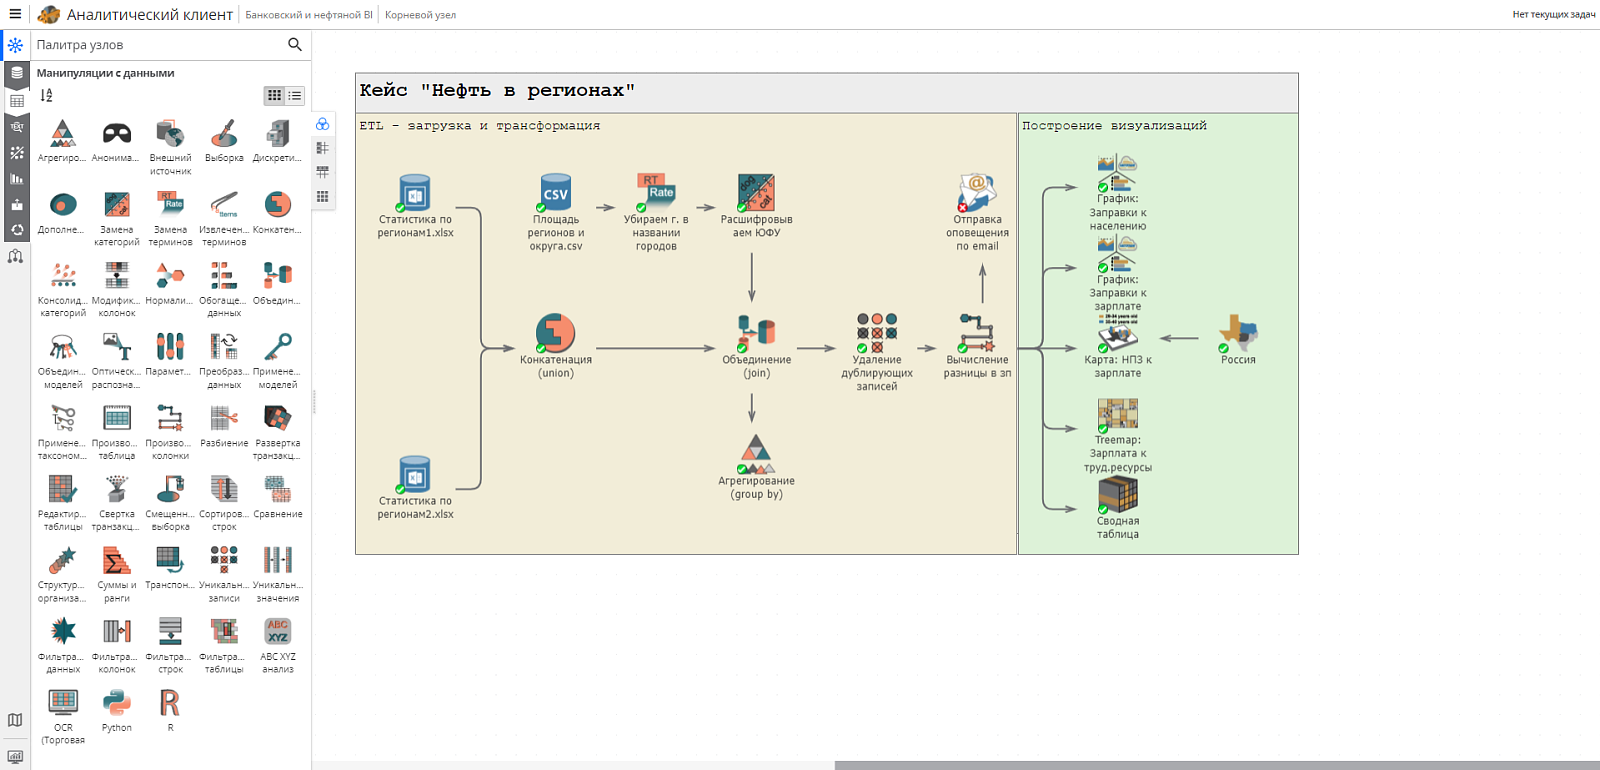Select the Свертка транзакций node
The height and width of the screenshot is (770, 1600).
pos(117,489)
